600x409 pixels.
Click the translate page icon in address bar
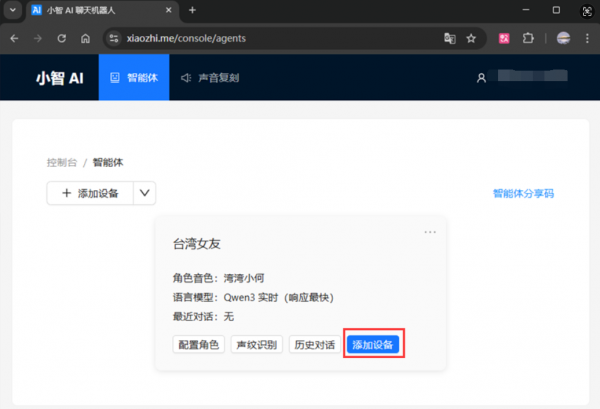pyautogui.click(x=450, y=39)
